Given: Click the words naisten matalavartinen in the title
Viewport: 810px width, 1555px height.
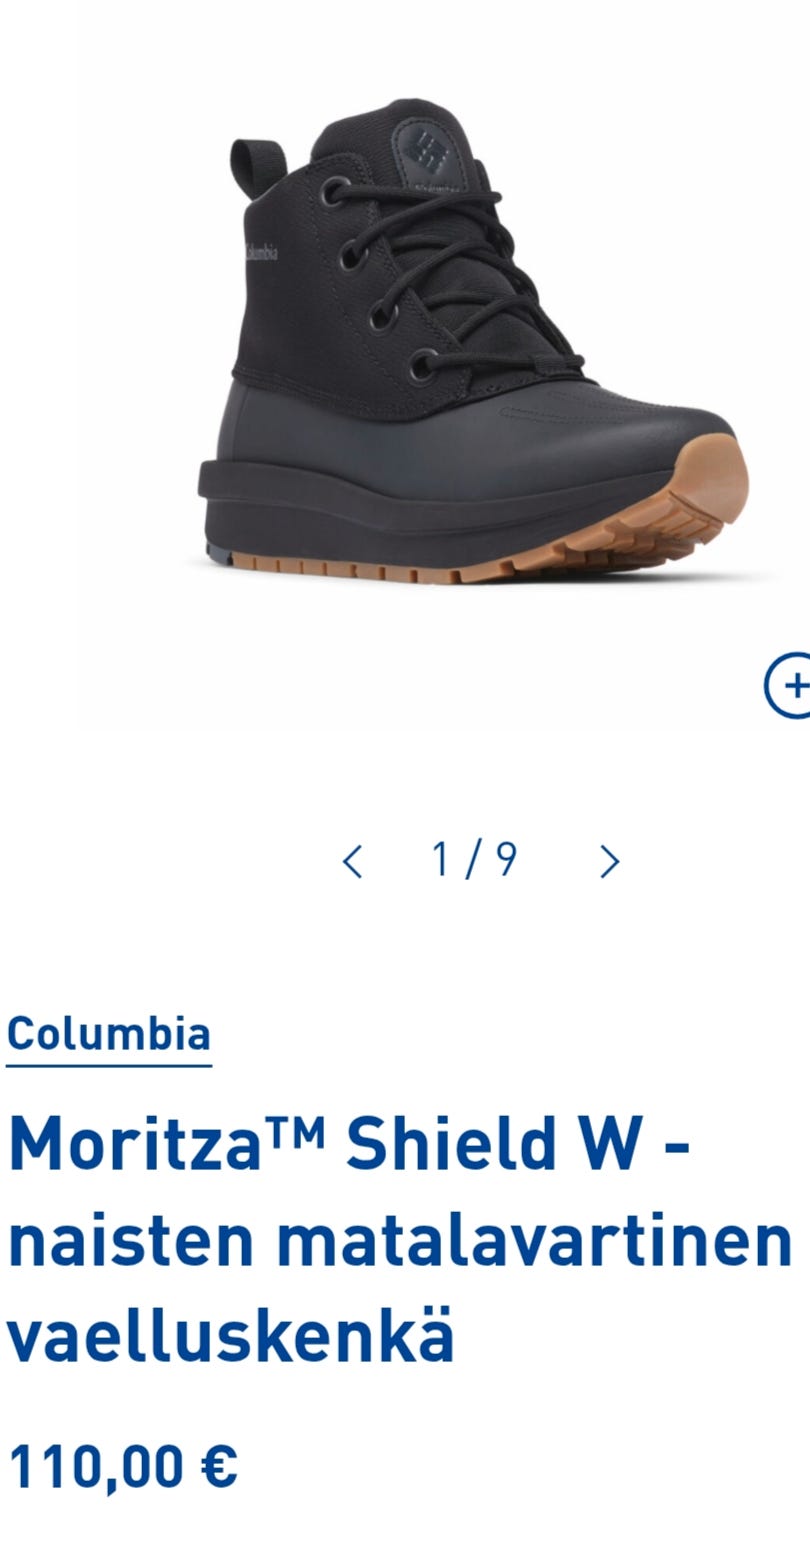Looking at the screenshot, I should pyautogui.click(x=400, y=1240).
